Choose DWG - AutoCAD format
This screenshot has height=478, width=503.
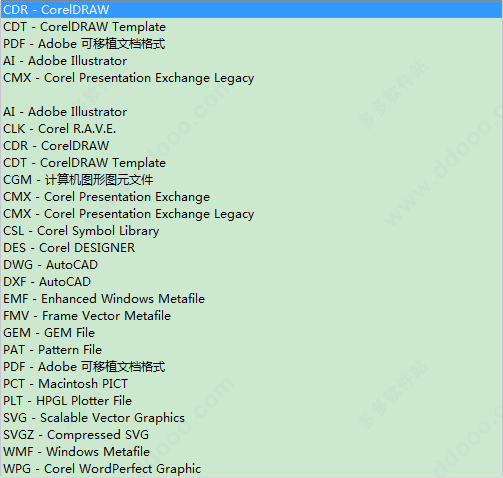pyautogui.click(x=251, y=265)
